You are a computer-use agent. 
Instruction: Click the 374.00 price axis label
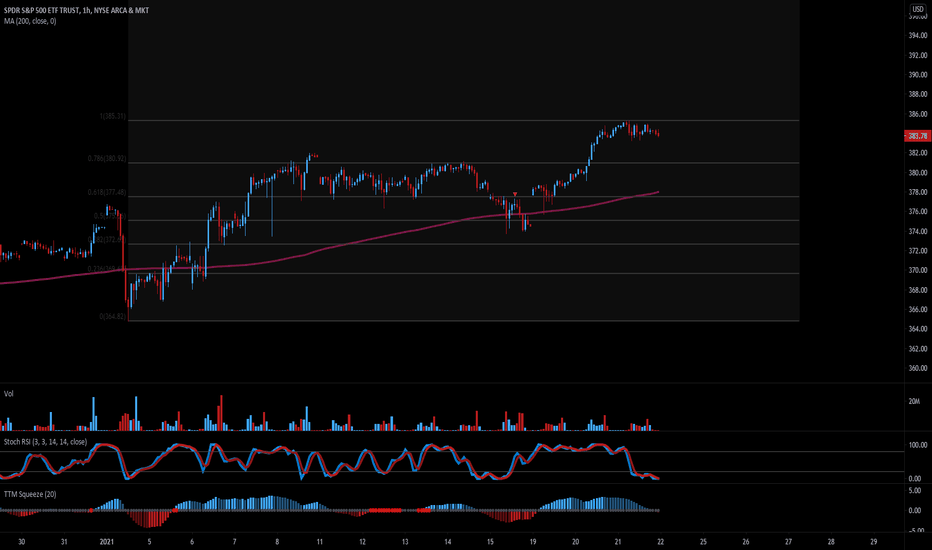click(917, 231)
